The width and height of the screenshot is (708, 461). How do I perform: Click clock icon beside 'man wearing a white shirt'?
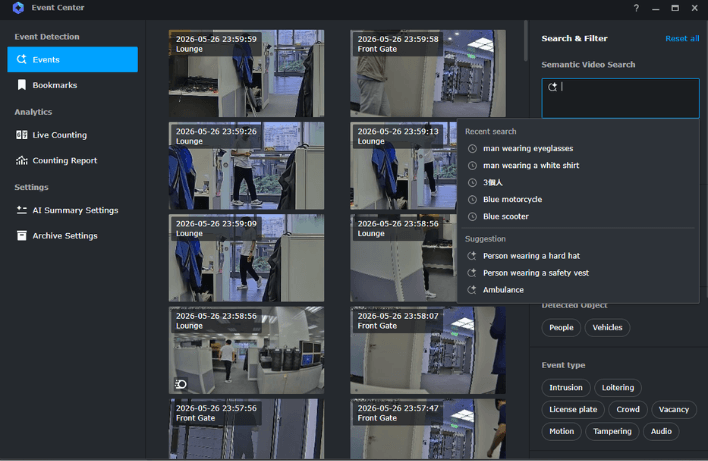point(472,166)
